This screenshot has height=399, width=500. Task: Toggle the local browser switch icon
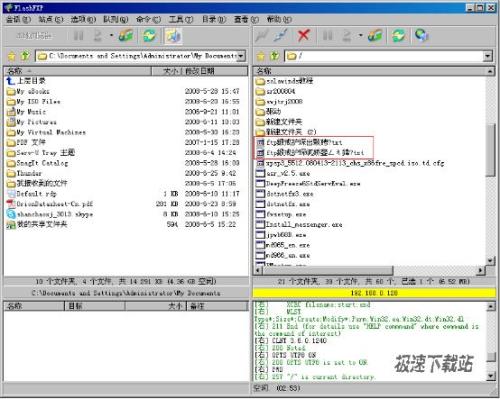[x=173, y=35]
